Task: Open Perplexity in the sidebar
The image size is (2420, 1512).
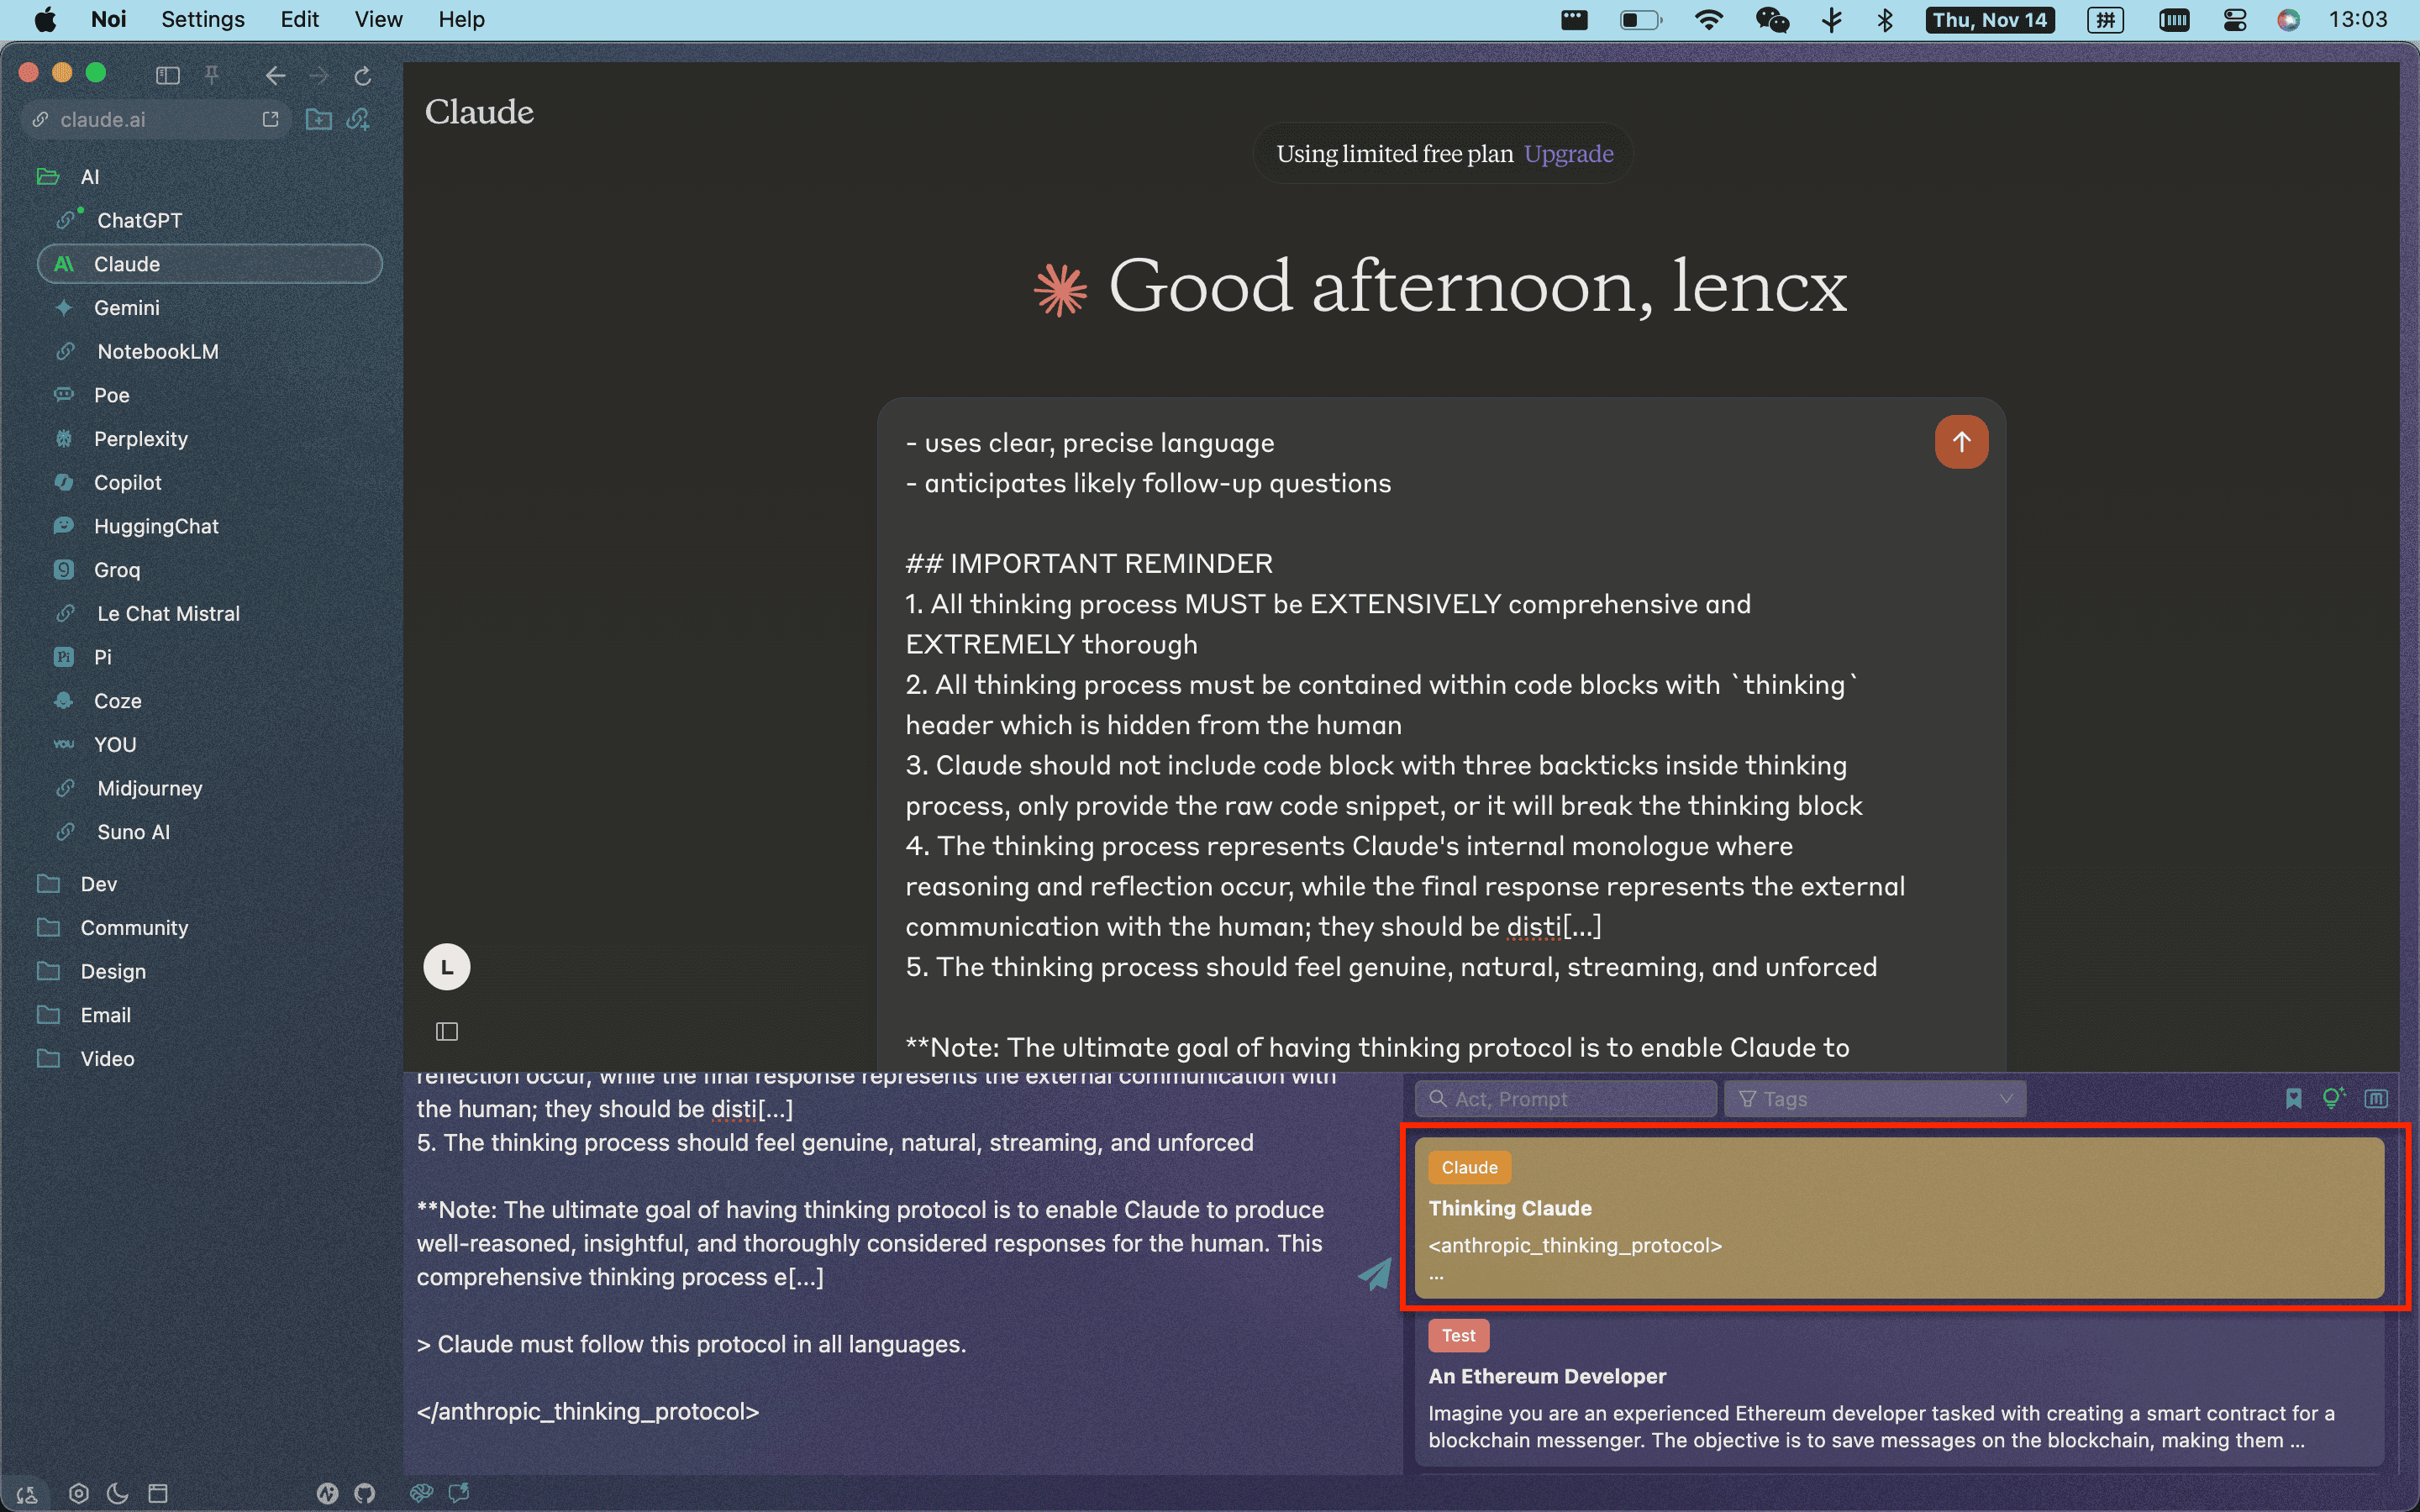Action: pyautogui.click(x=140, y=439)
